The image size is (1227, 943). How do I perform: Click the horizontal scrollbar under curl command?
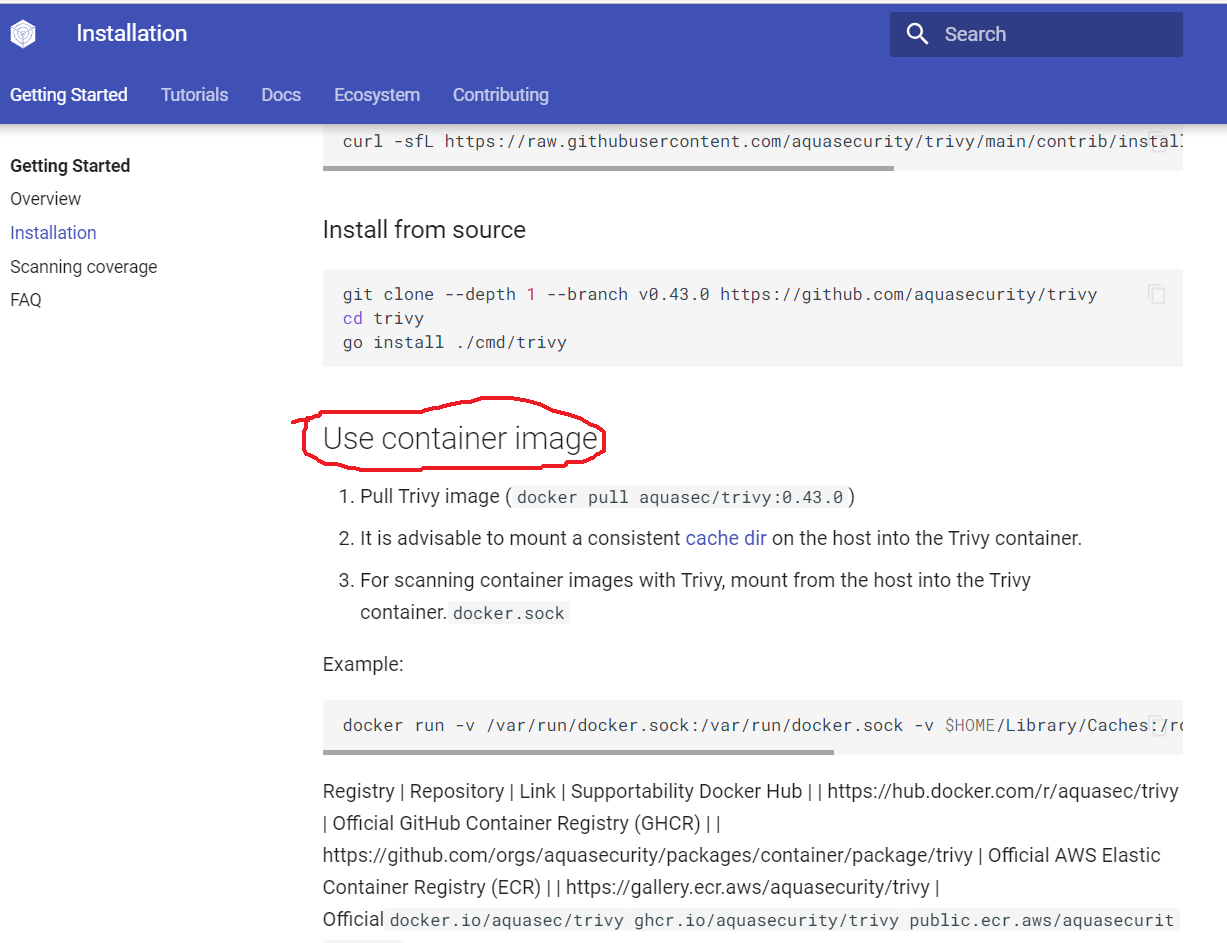pos(608,168)
